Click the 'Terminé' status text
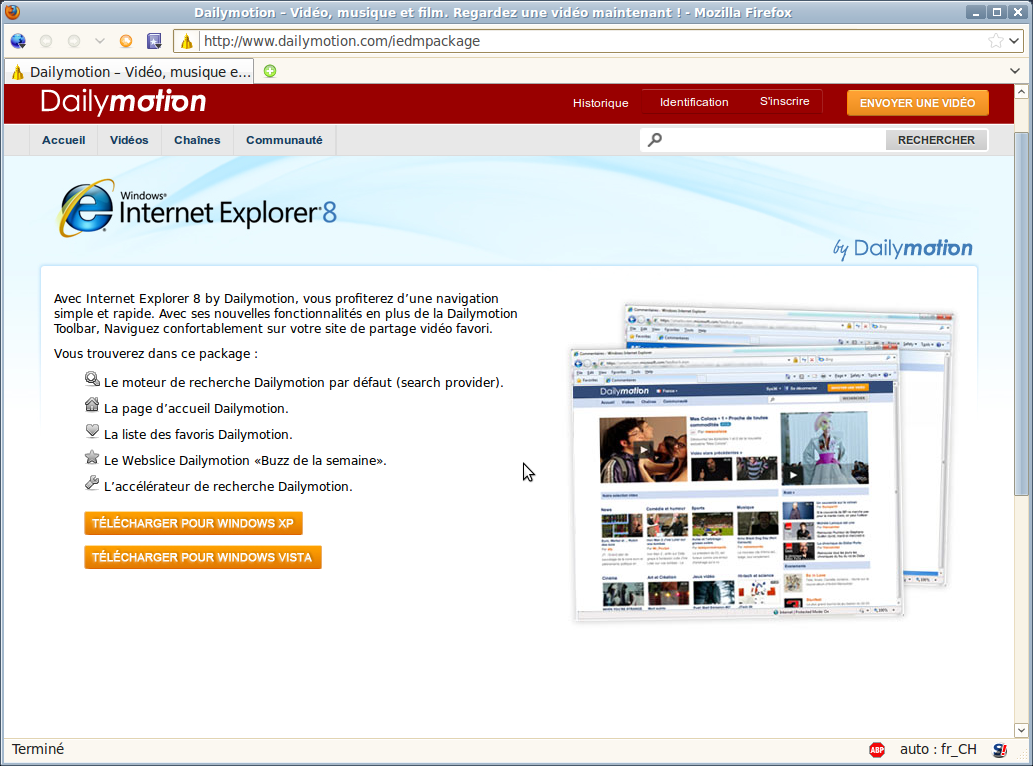The image size is (1033, 766). click(38, 750)
